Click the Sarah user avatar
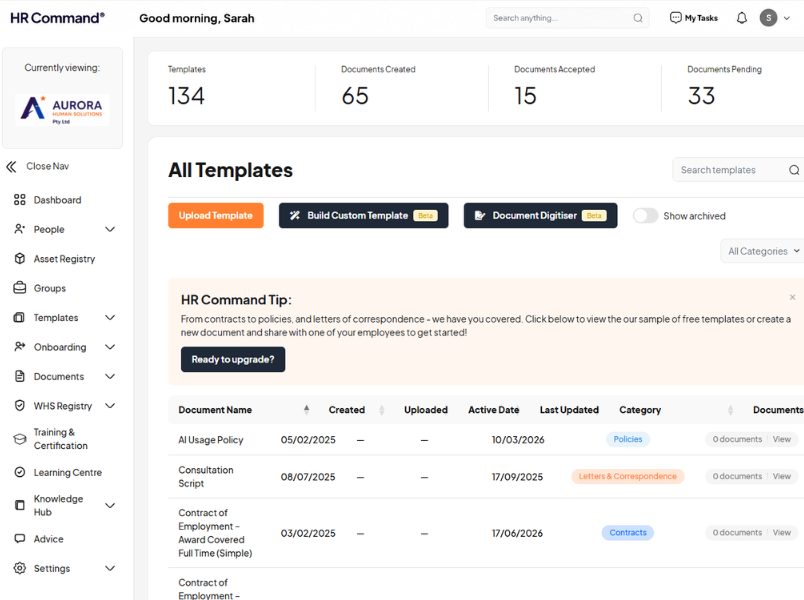This screenshot has width=804, height=600. [768, 18]
